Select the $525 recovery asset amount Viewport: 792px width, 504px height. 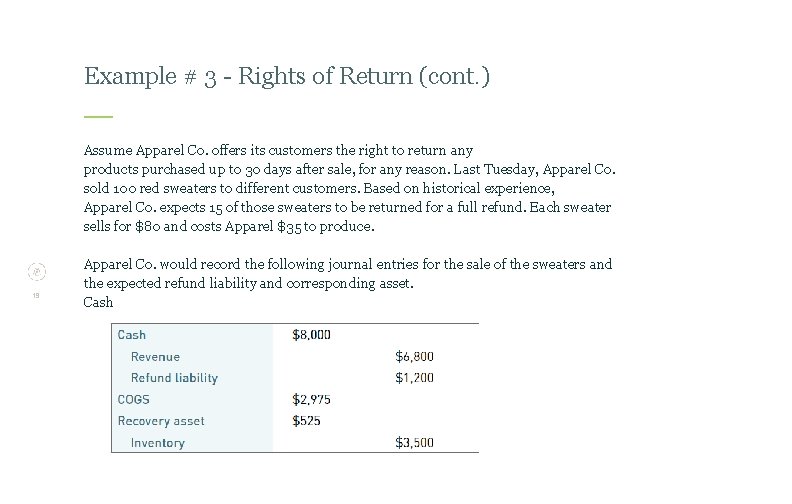pos(306,421)
